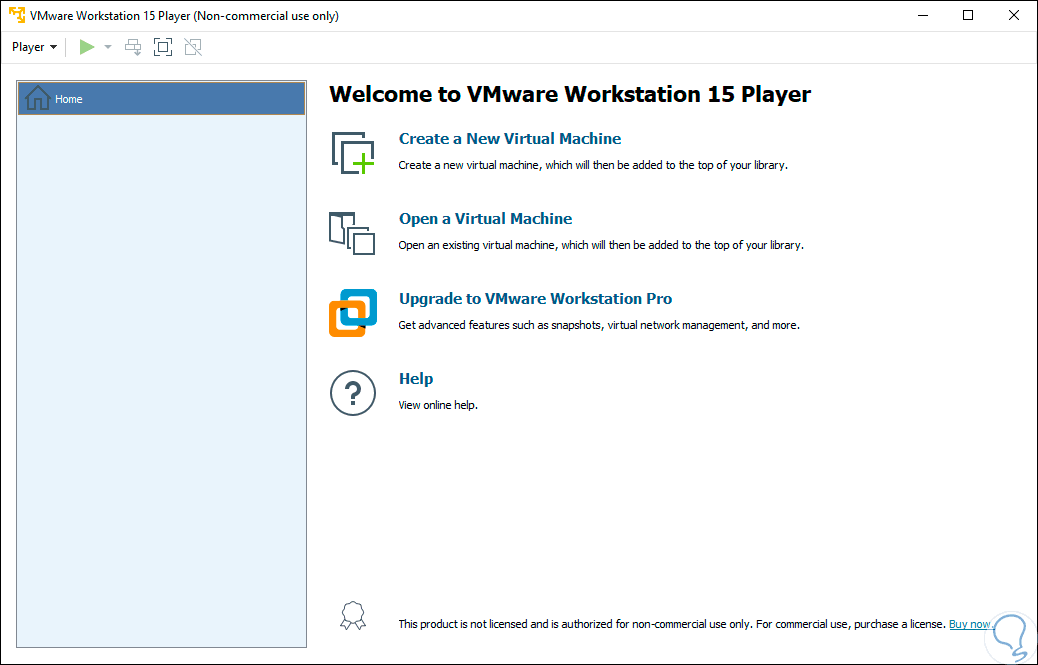Click the 'Get advanced features such as snapshots' description
The image size is (1038, 665).
point(599,325)
